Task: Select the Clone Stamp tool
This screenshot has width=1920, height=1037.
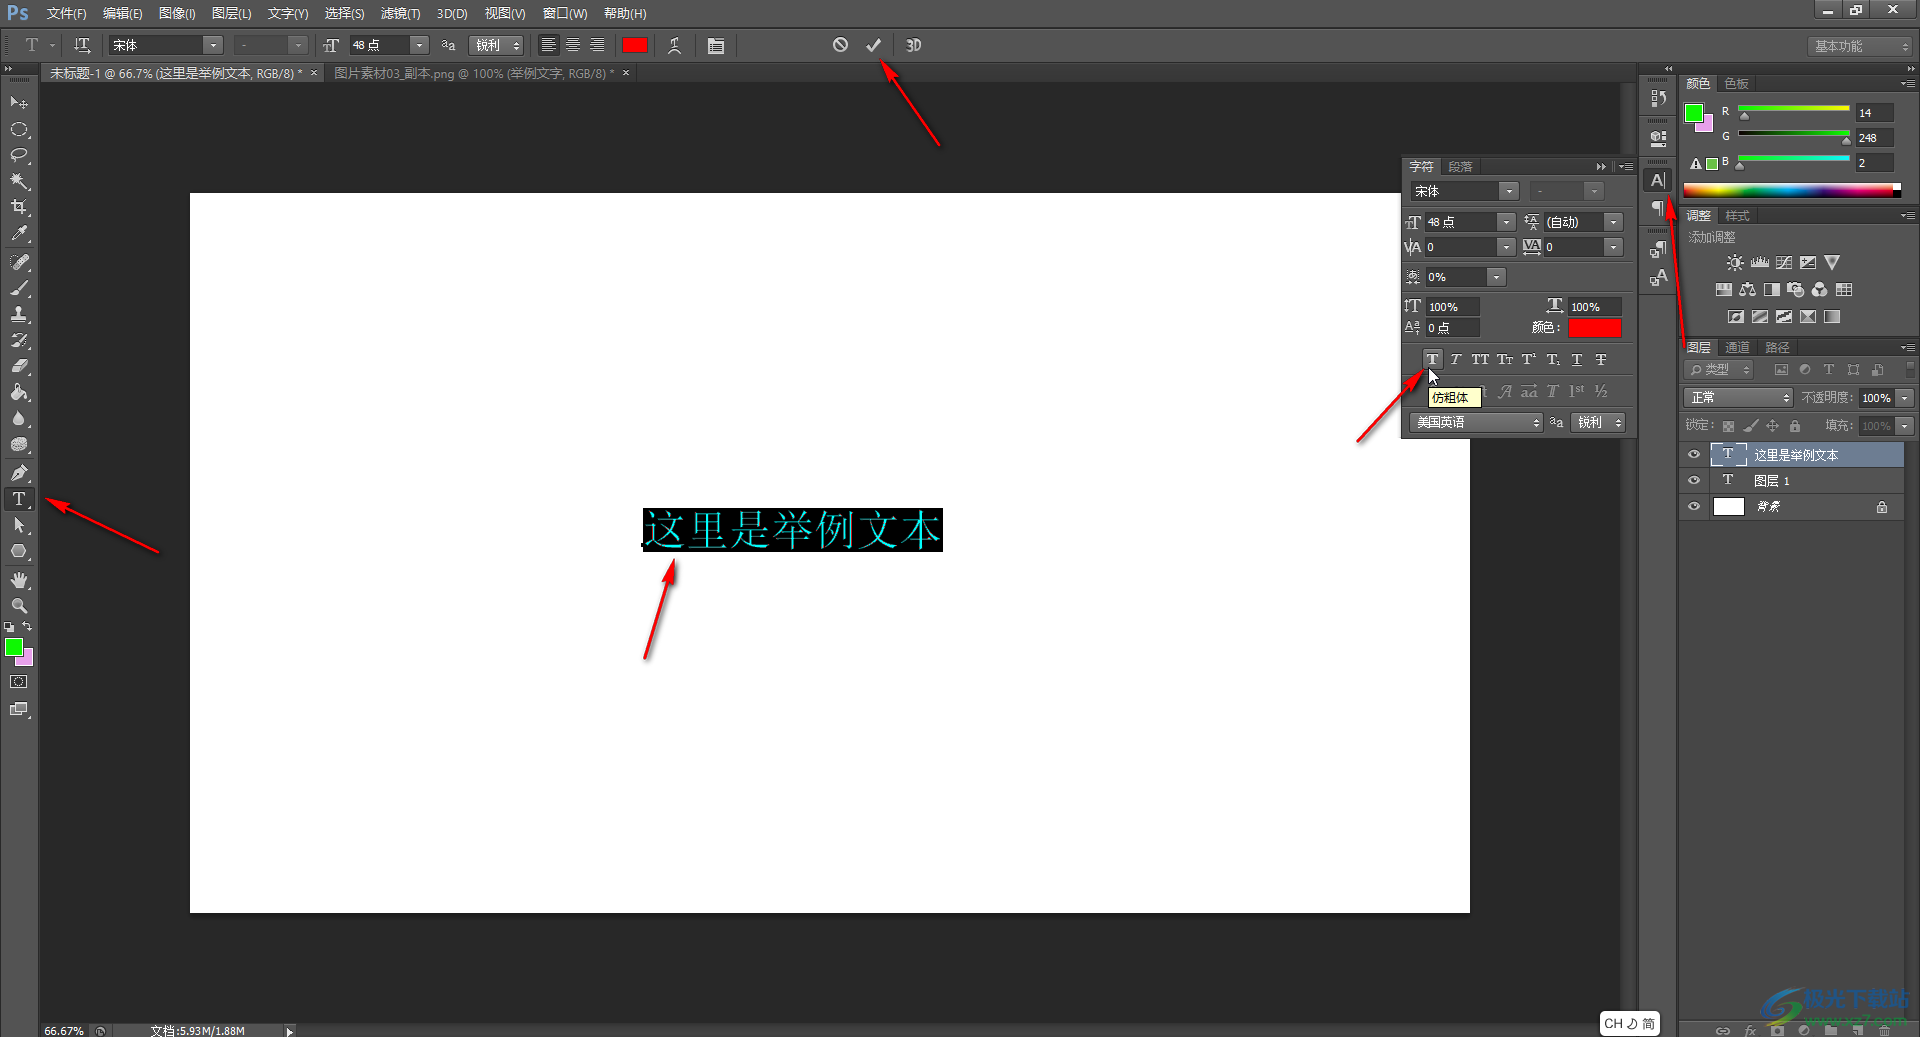Action: (19, 314)
